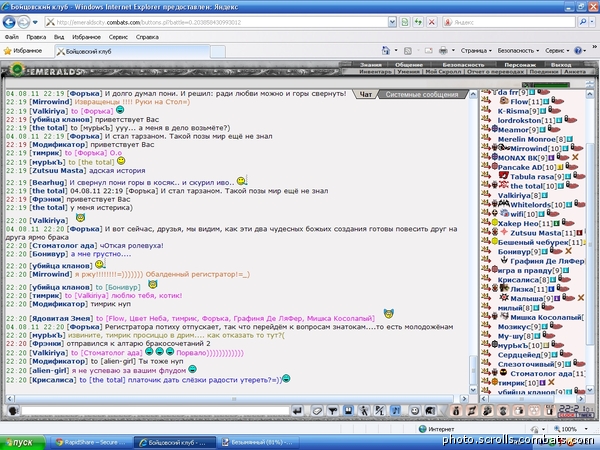600x450 pixels.
Task: Click the fourth peach-colored icon in bottom toolbar
Action: point(503,411)
